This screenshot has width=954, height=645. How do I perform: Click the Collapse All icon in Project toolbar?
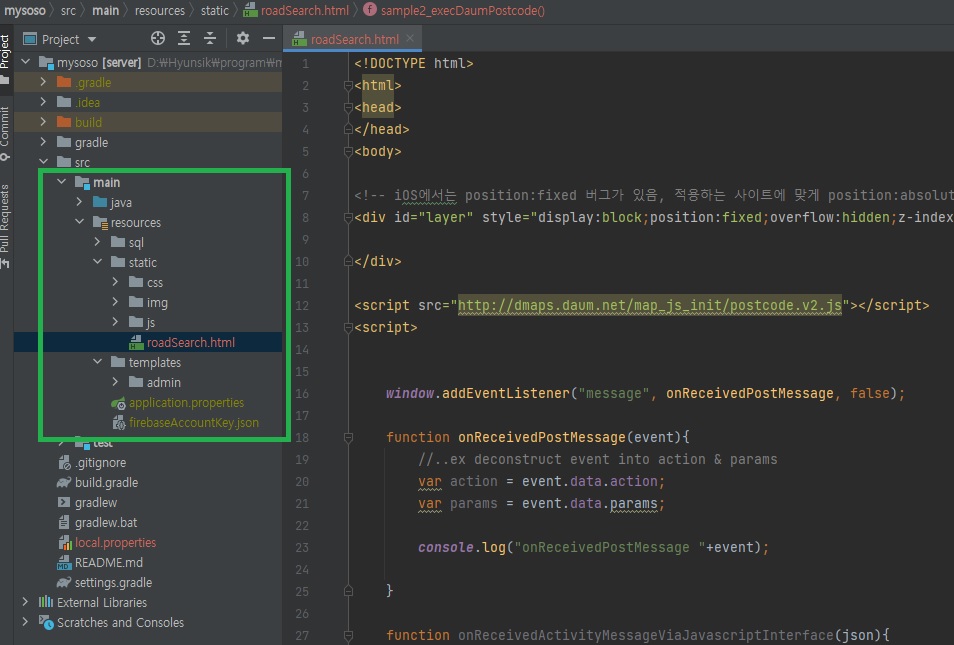(x=210, y=38)
